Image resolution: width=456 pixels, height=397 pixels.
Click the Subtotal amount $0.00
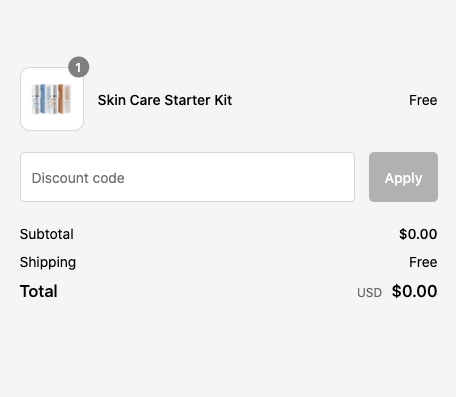click(418, 234)
